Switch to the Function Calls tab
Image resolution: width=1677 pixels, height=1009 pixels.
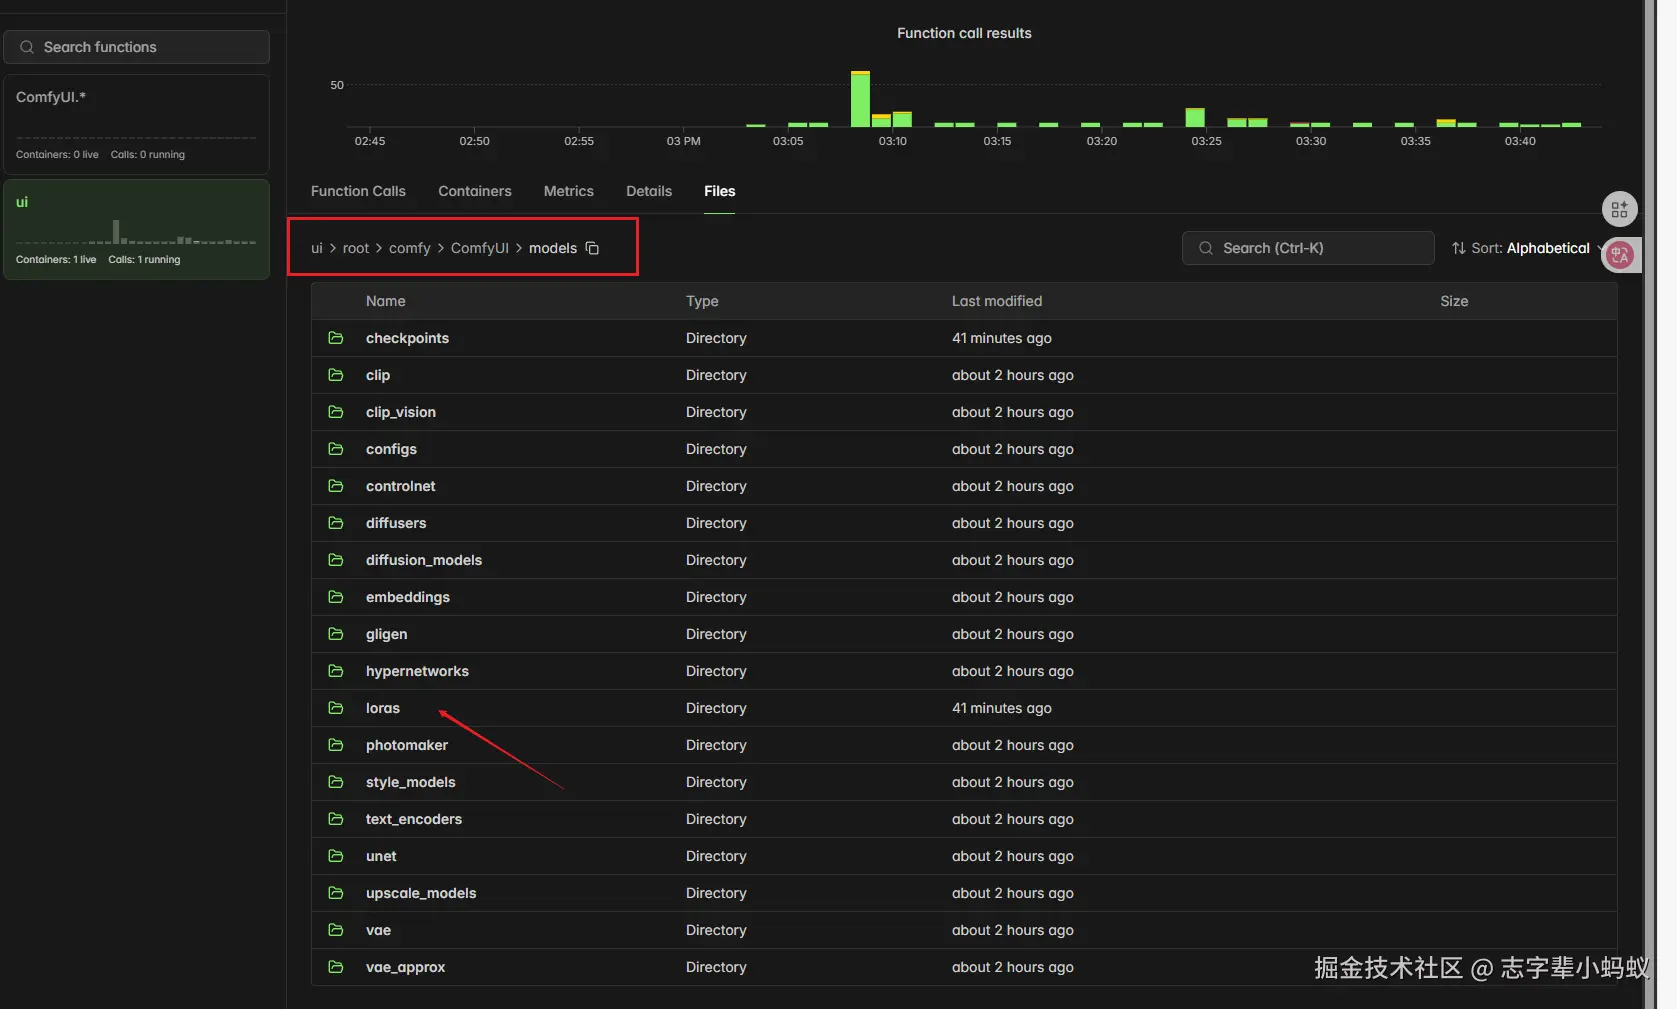pyautogui.click(x=358, y=191)
